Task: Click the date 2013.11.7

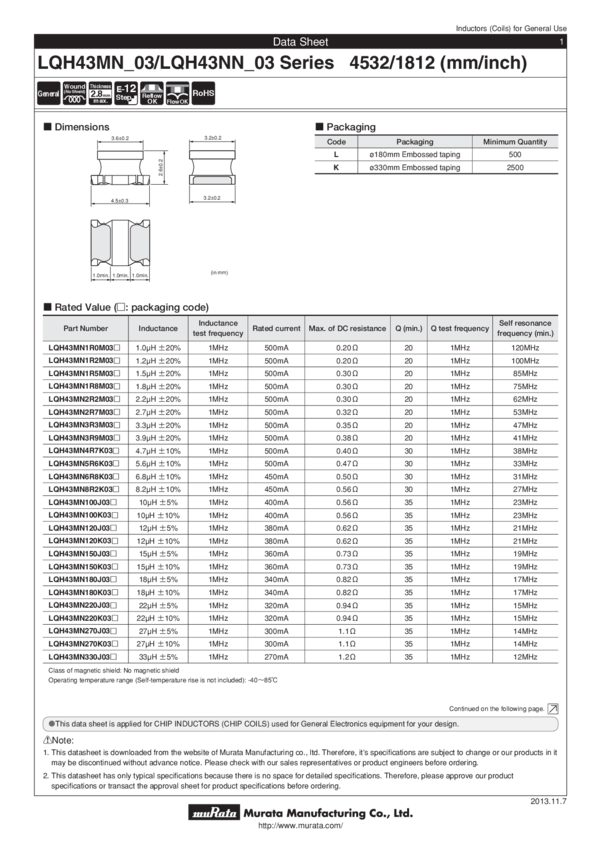Action: coord(548,801)
